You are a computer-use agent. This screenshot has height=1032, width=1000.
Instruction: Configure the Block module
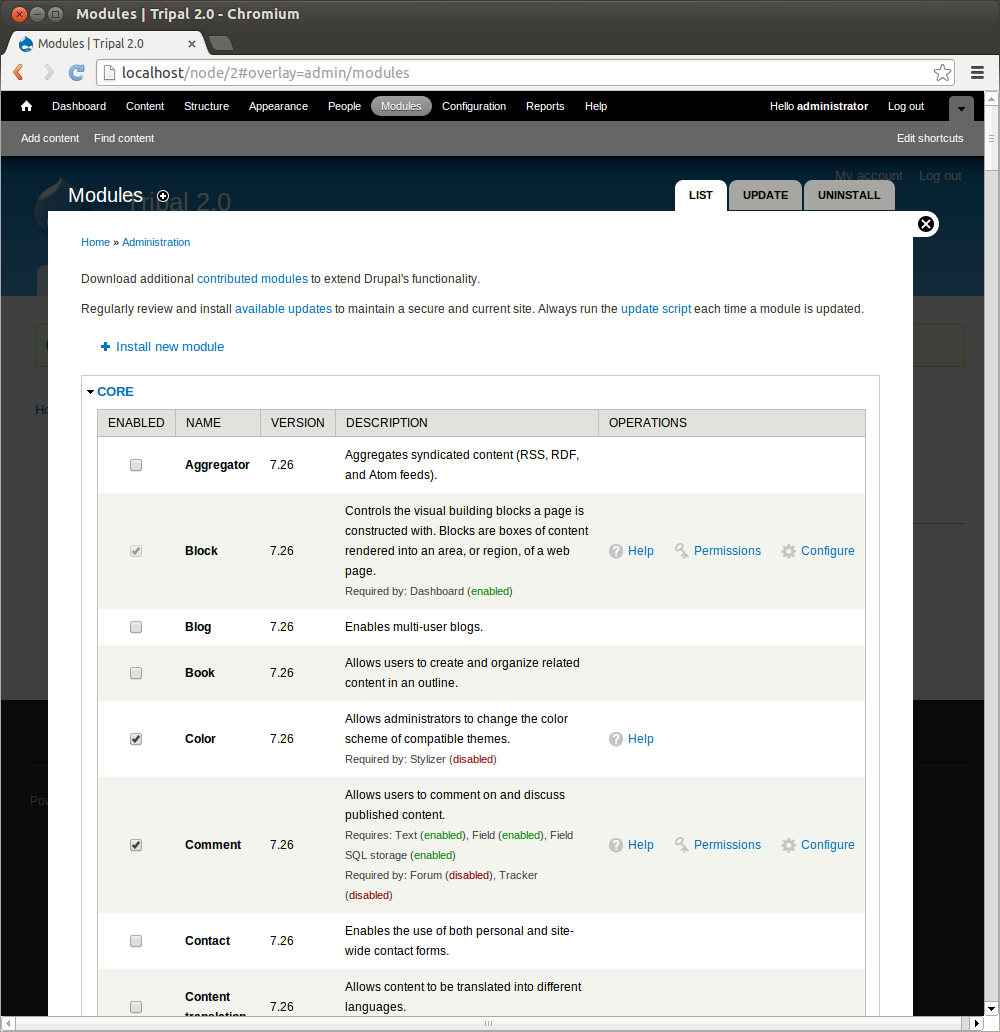[x=818, y=551]
